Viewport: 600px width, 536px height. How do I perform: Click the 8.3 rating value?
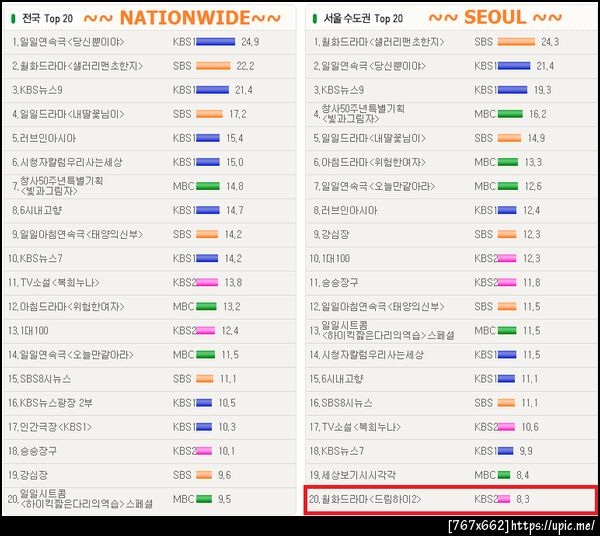pyautogui.click(x=523, y=499)
